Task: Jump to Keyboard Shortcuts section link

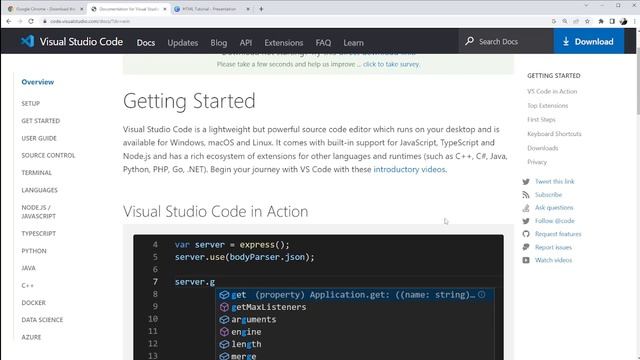Action: click(554, 134)
